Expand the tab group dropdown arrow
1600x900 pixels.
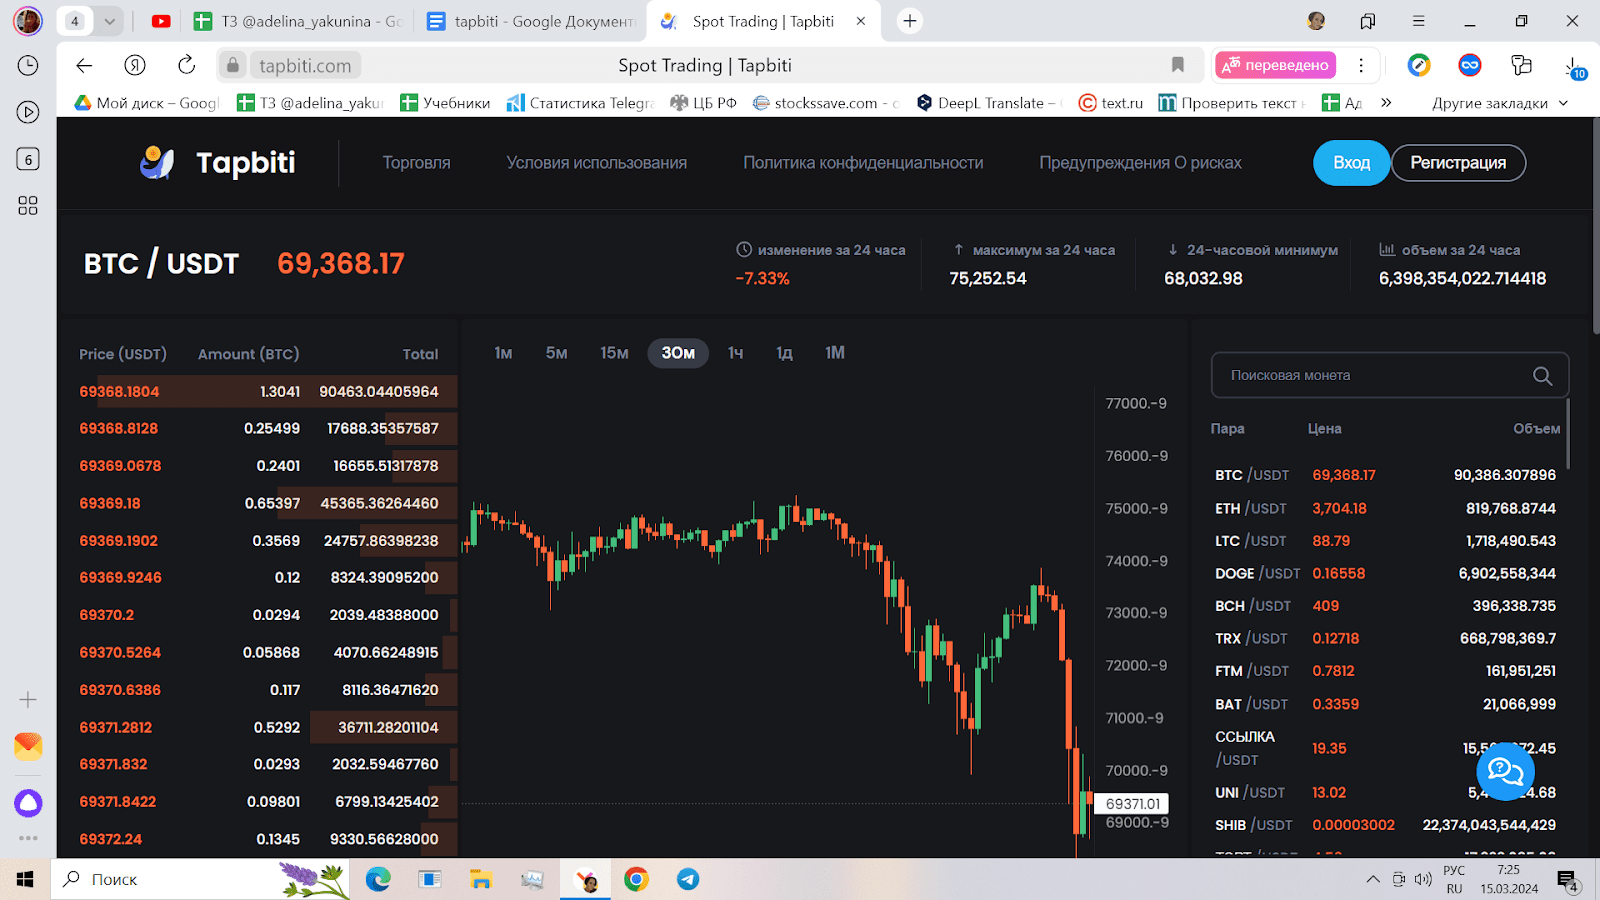click(x=110, y=21)
